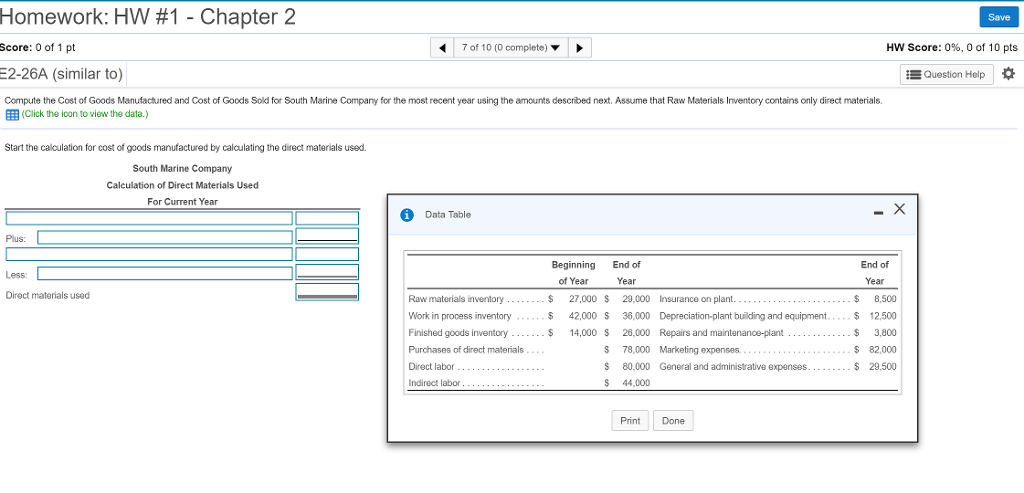Click 'Direct materials used' label
This screenshot has width=1024, height=493.
(x=48, y=295)
